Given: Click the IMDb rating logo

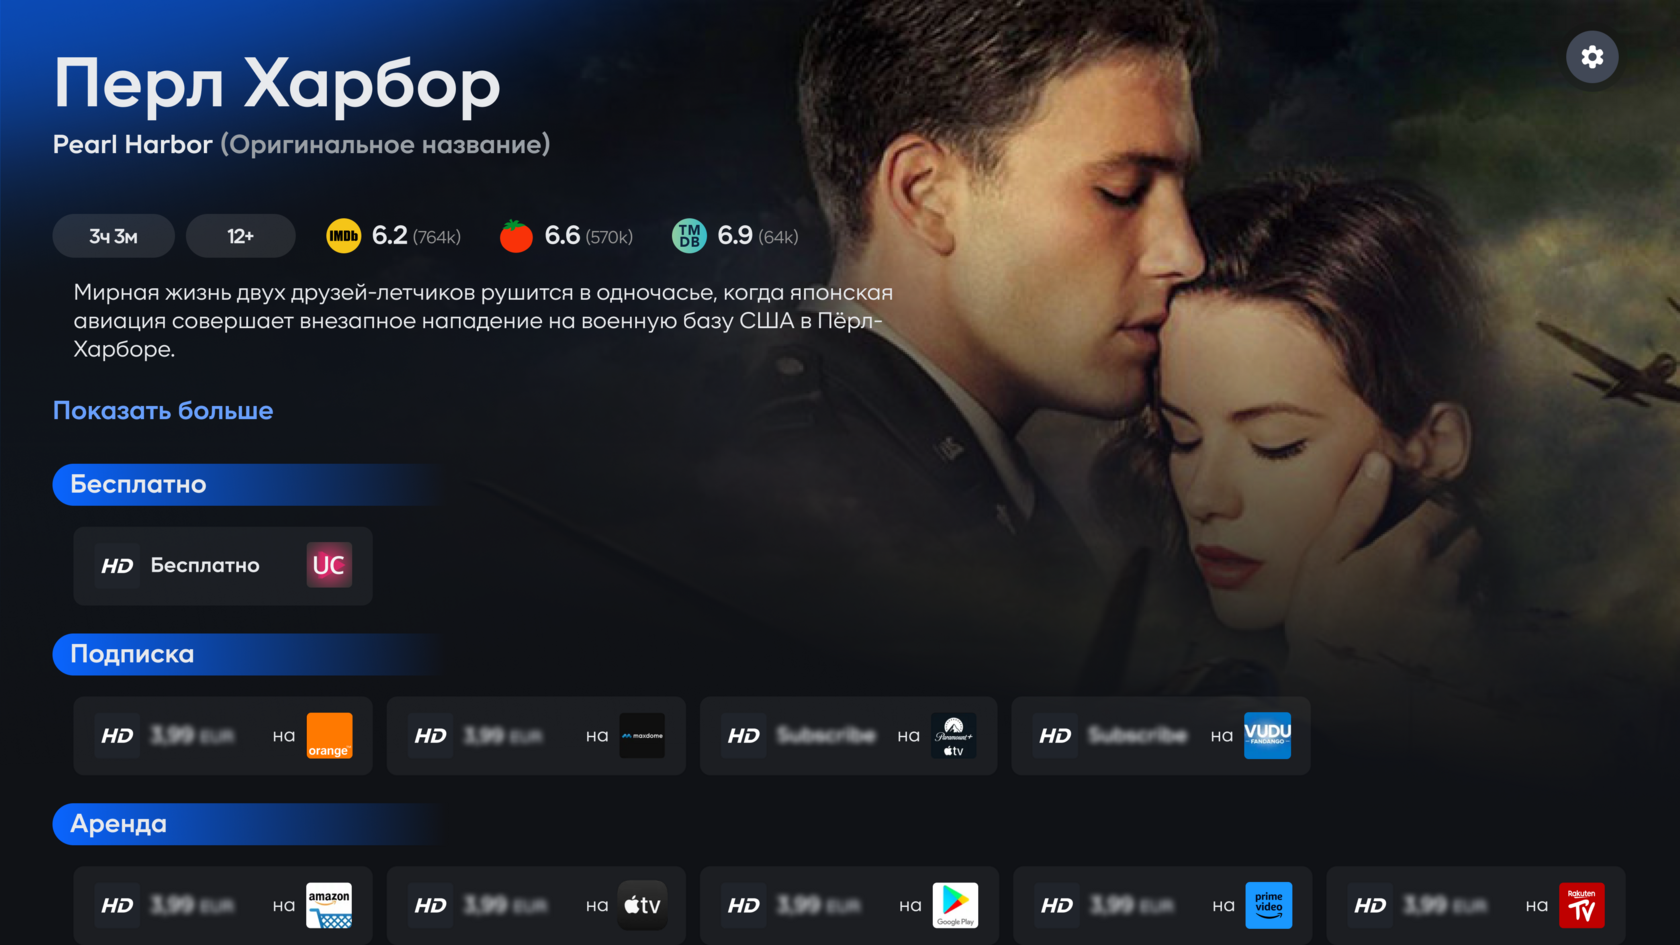Looking at the screenshot, I should tap(343, 236).
